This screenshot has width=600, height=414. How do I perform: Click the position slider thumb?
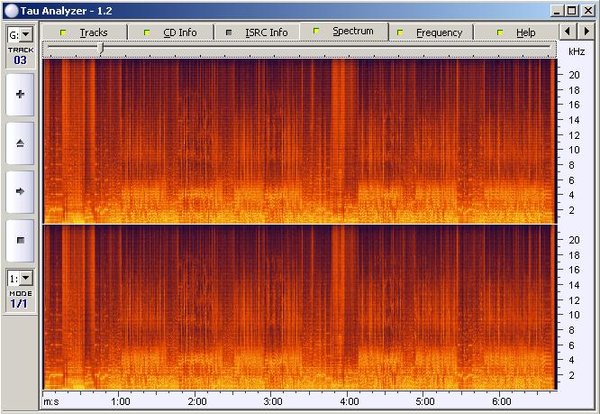[101, 47]
